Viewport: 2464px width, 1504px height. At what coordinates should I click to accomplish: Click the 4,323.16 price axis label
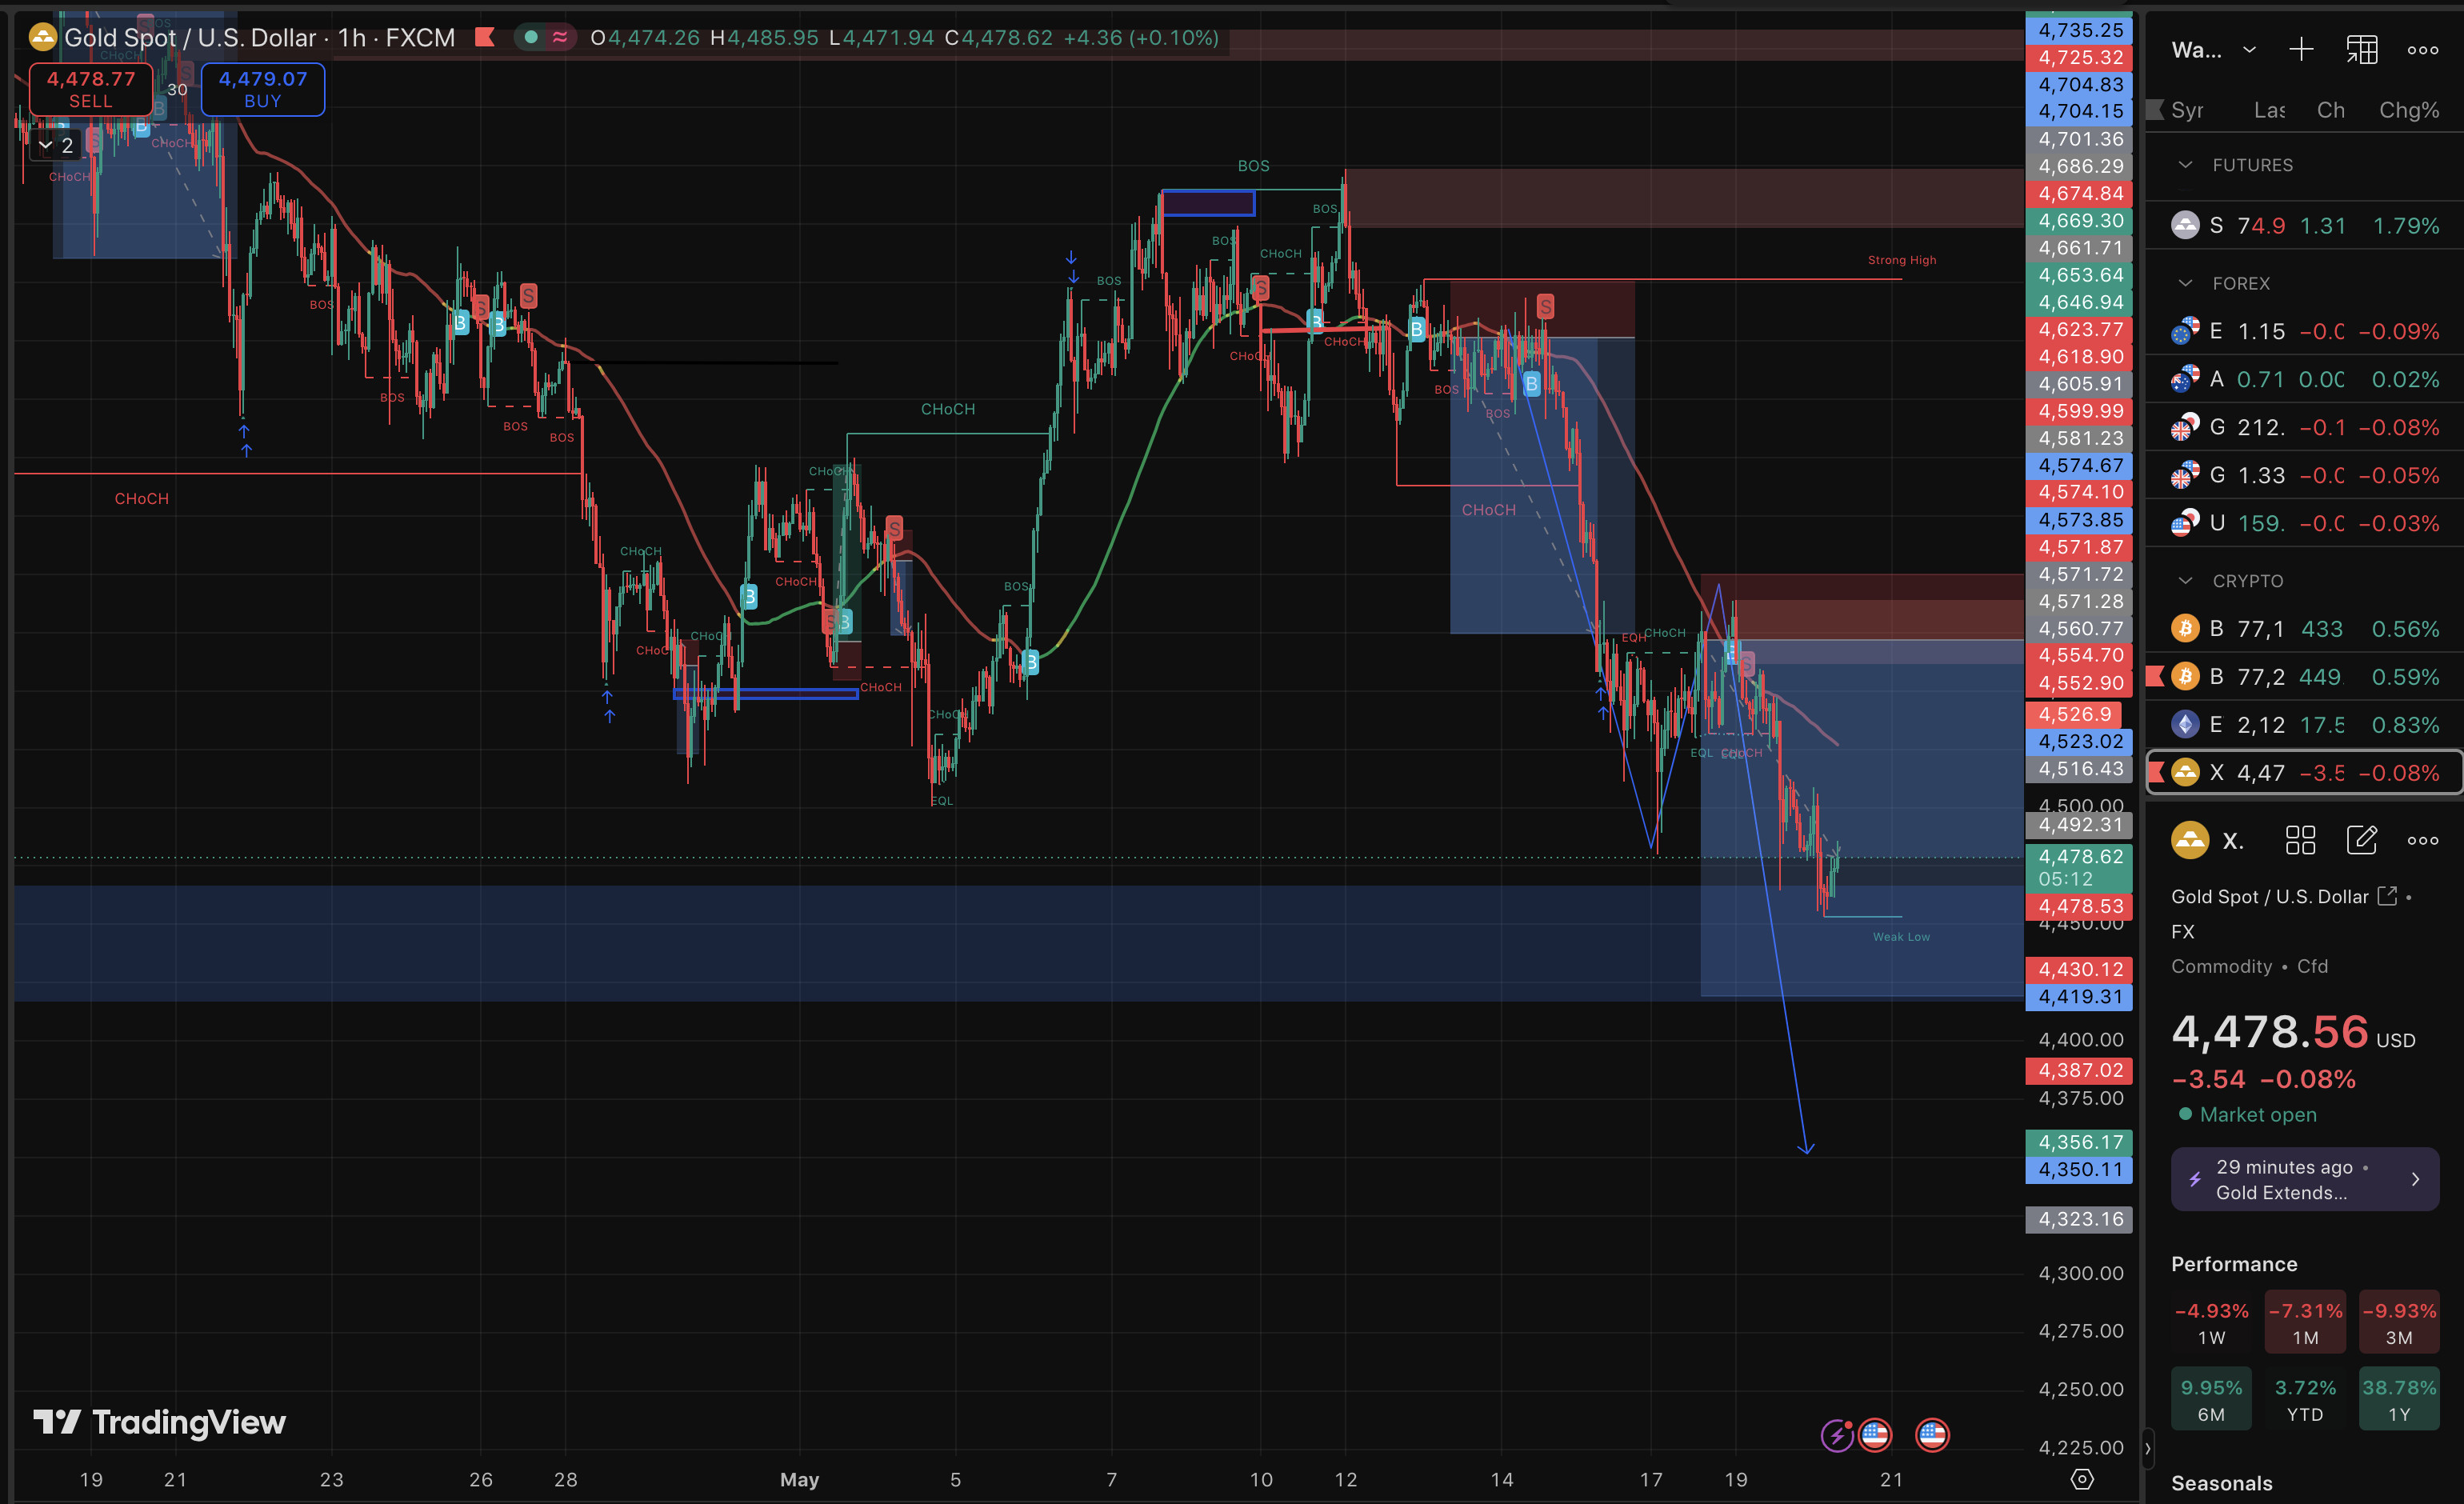click(x=2079, y=1219)
